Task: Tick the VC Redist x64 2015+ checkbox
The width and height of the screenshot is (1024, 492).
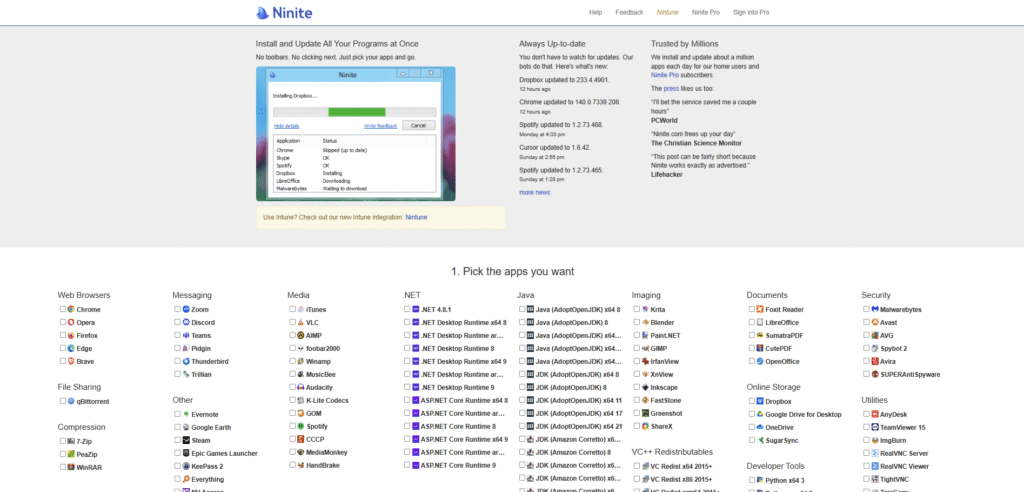Action: [637, 467]
